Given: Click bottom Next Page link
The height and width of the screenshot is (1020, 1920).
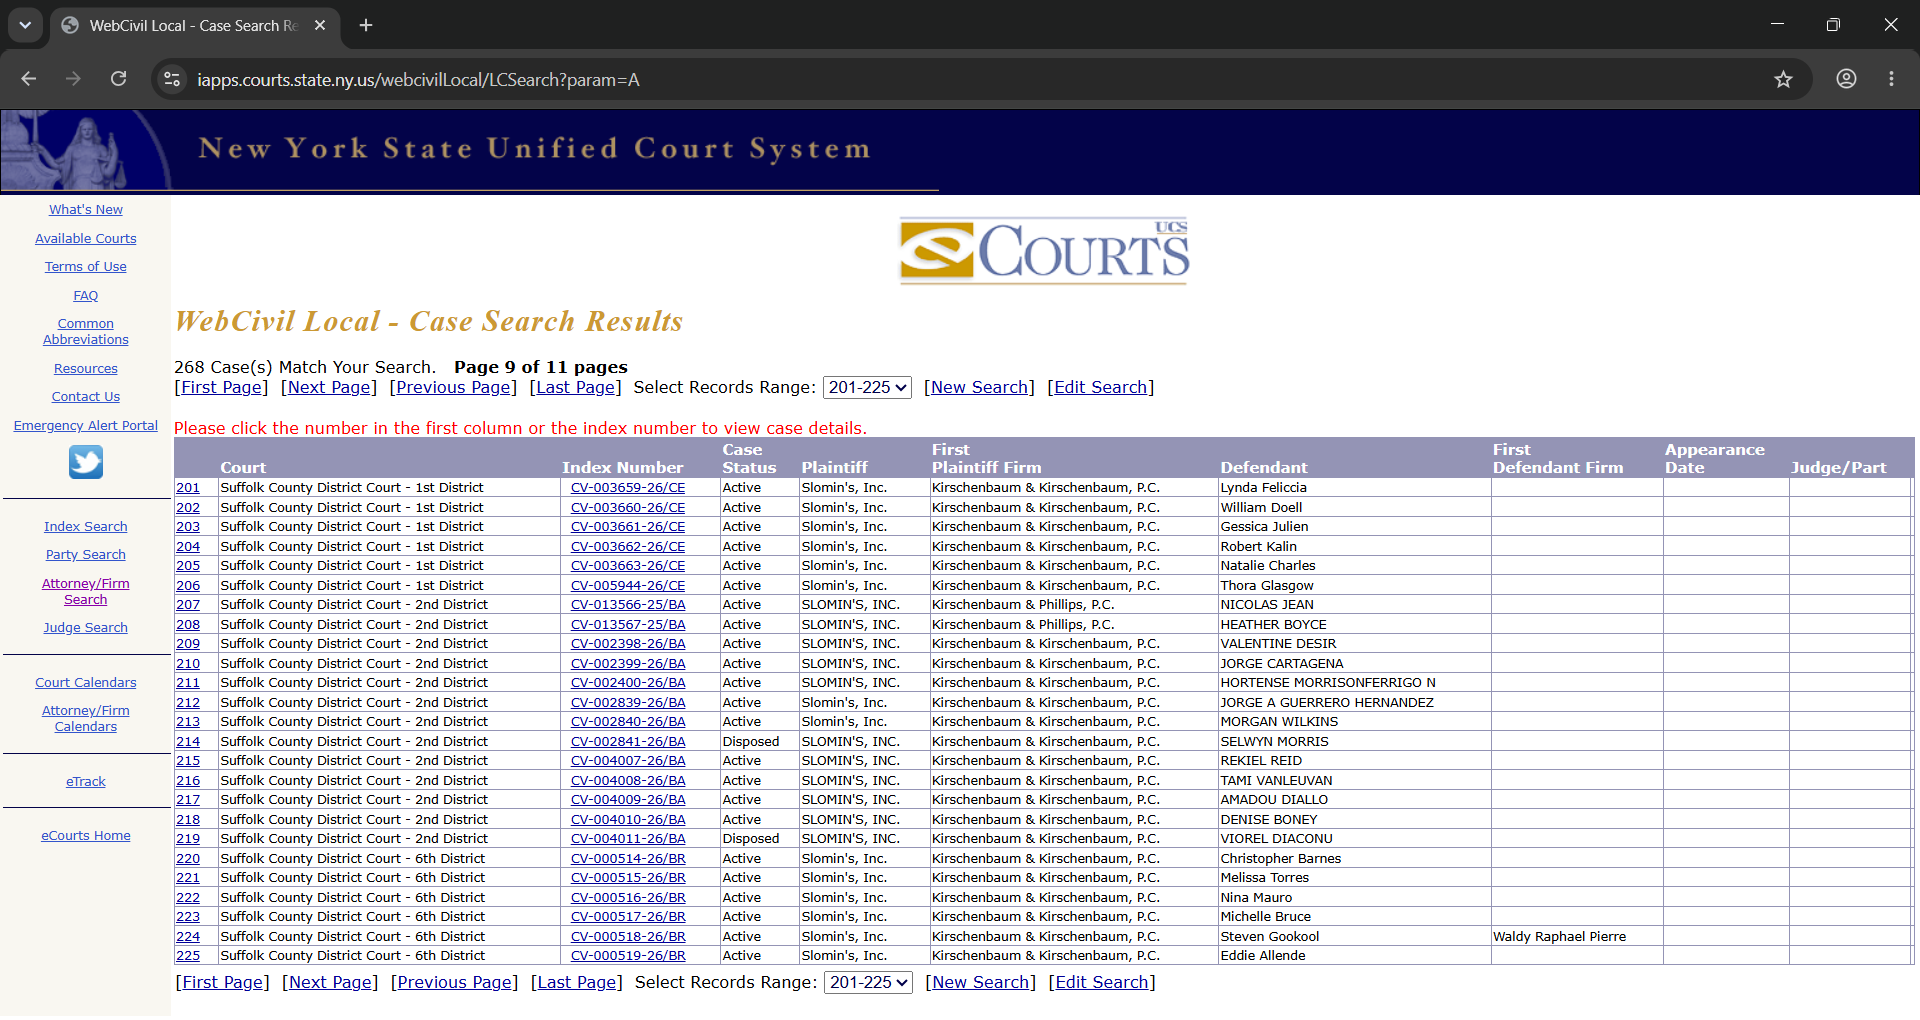Looking at the screenshot, I should tap(330, 983).
